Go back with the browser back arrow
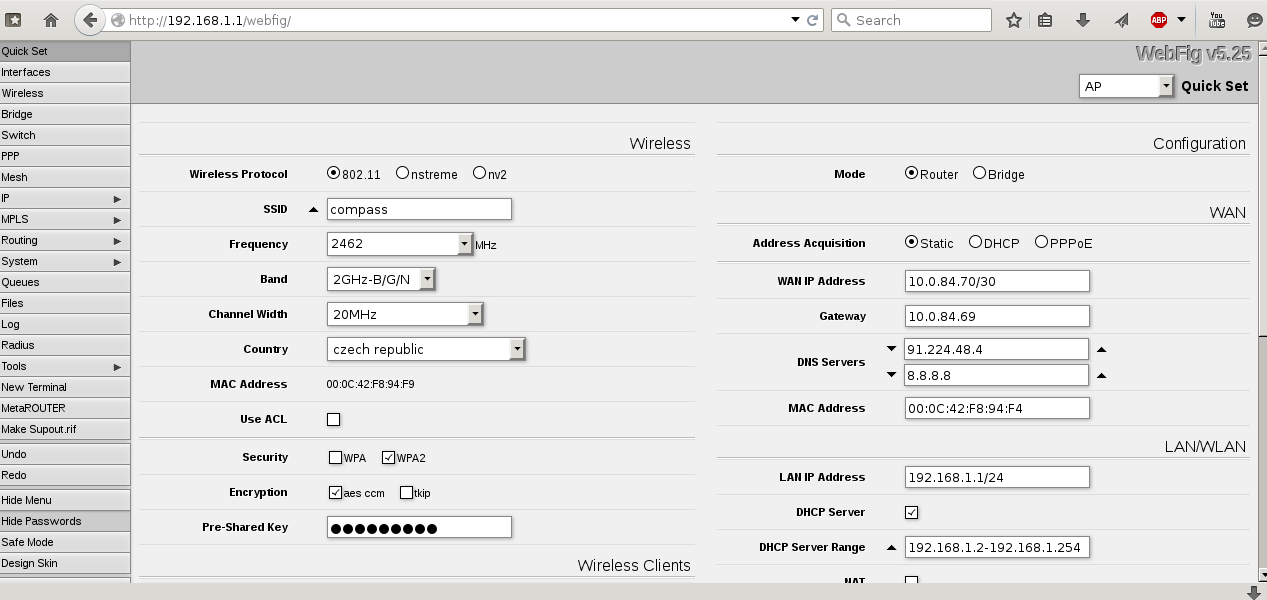The image size is (1267, 600). 90,20
